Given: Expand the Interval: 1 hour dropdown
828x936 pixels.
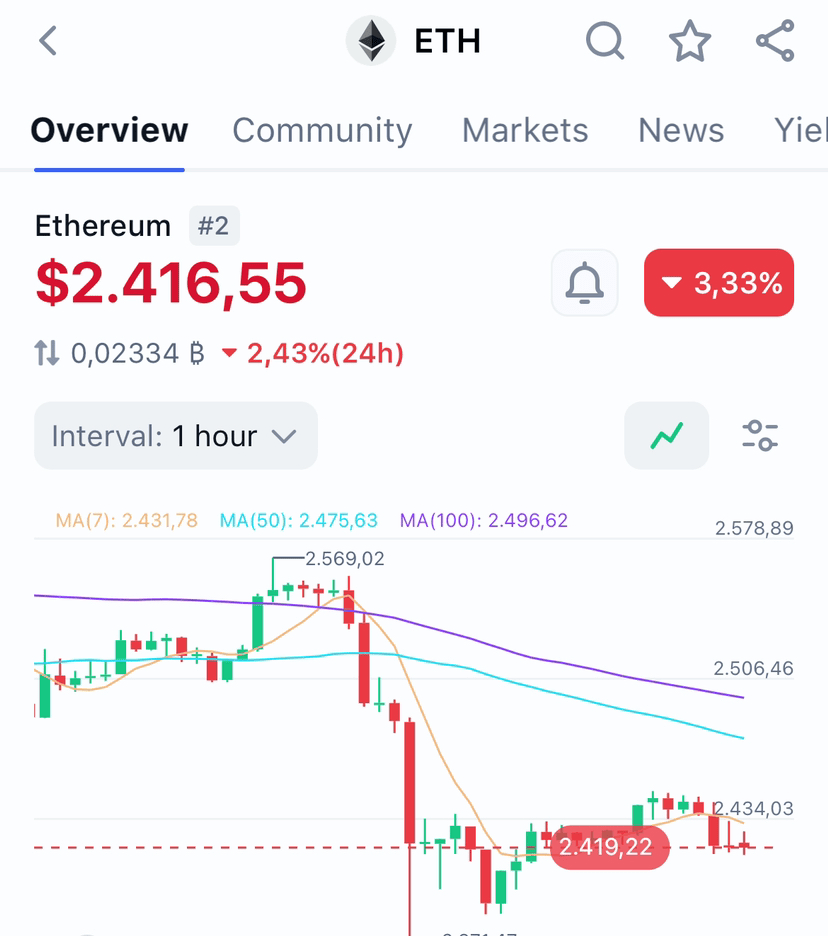Looking at the screenshot, I should tap(176, 436).
